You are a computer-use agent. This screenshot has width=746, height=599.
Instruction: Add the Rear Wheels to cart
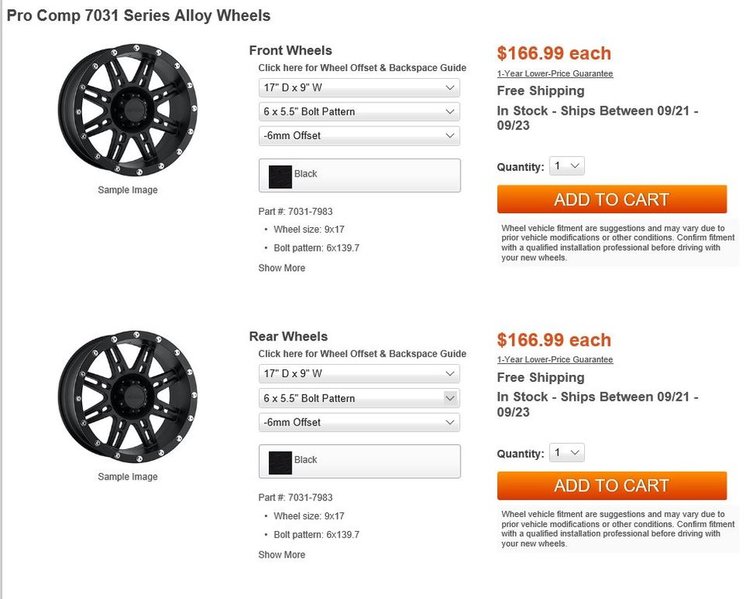click(612, 486)
